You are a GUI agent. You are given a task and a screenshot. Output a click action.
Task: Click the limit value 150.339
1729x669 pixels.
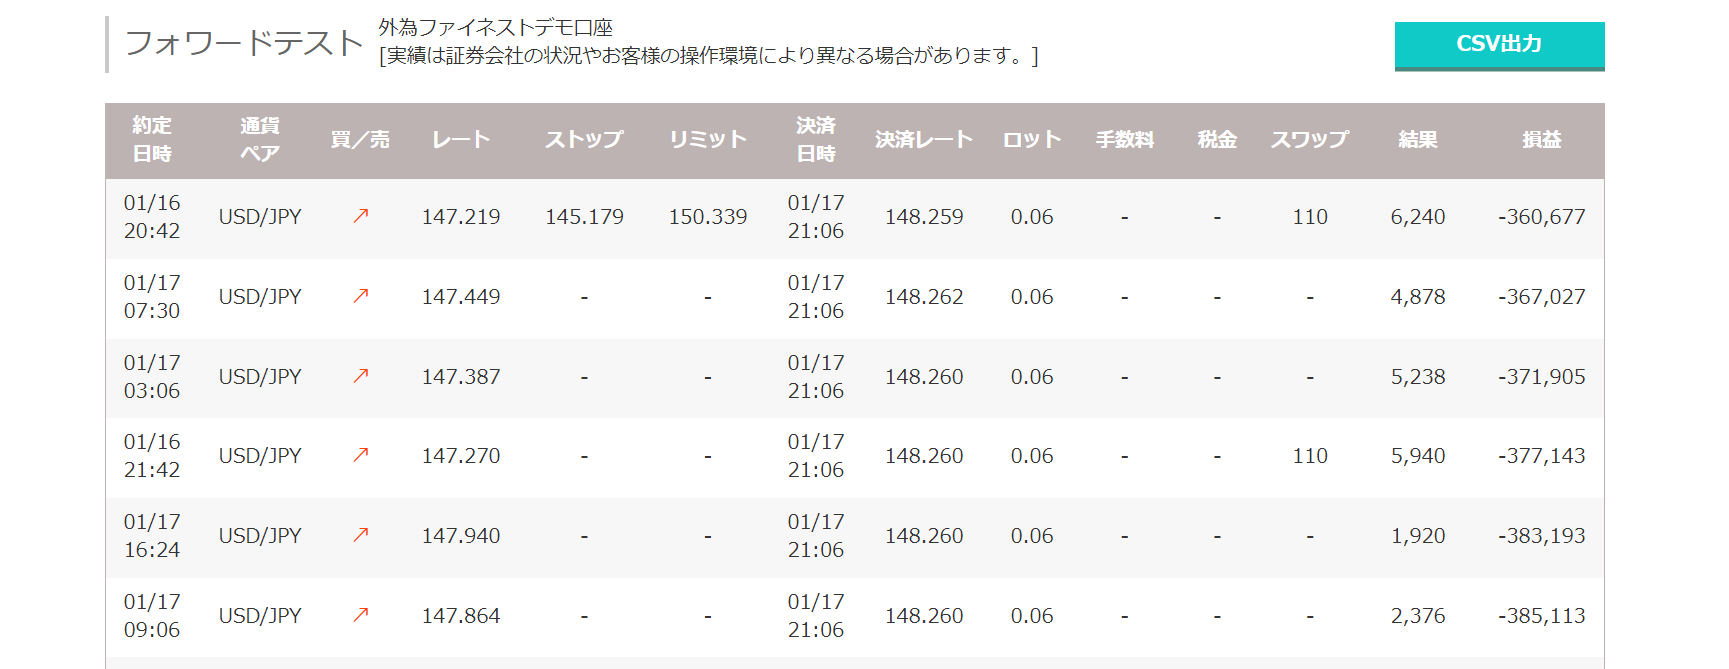click(707, 217)
